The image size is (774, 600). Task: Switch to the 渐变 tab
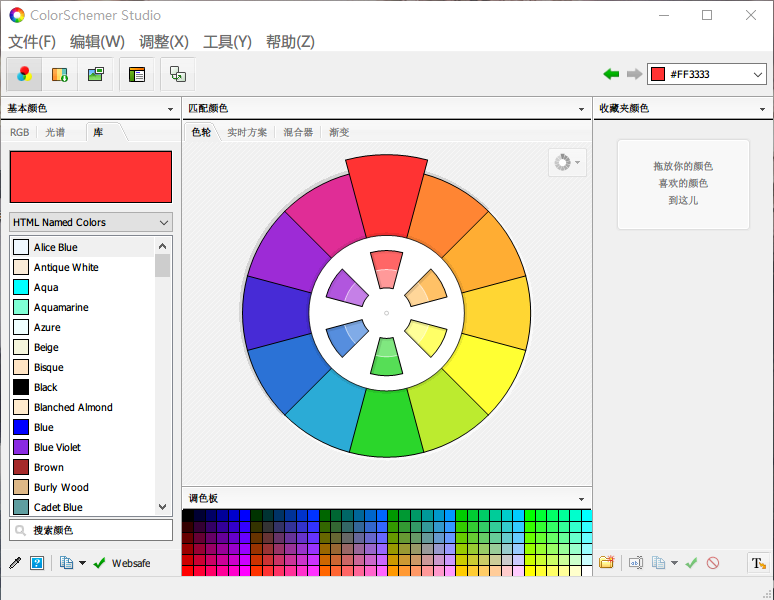coord(339,132)
